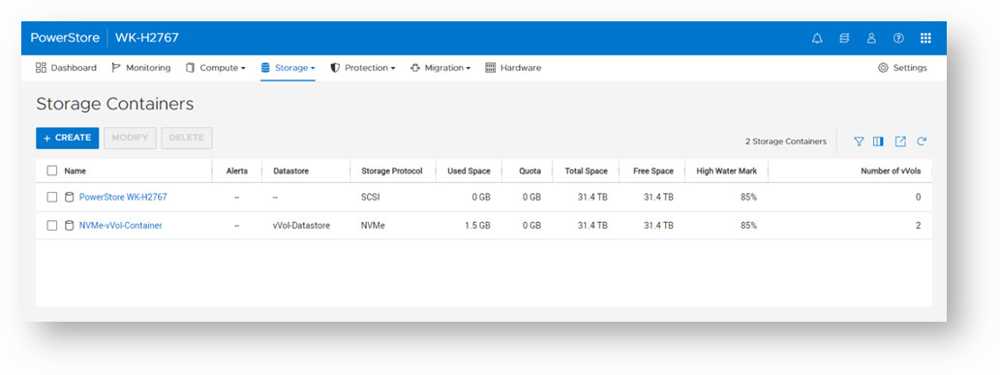Open the PowerStore WK-H2767 container link

coord(123,197)
